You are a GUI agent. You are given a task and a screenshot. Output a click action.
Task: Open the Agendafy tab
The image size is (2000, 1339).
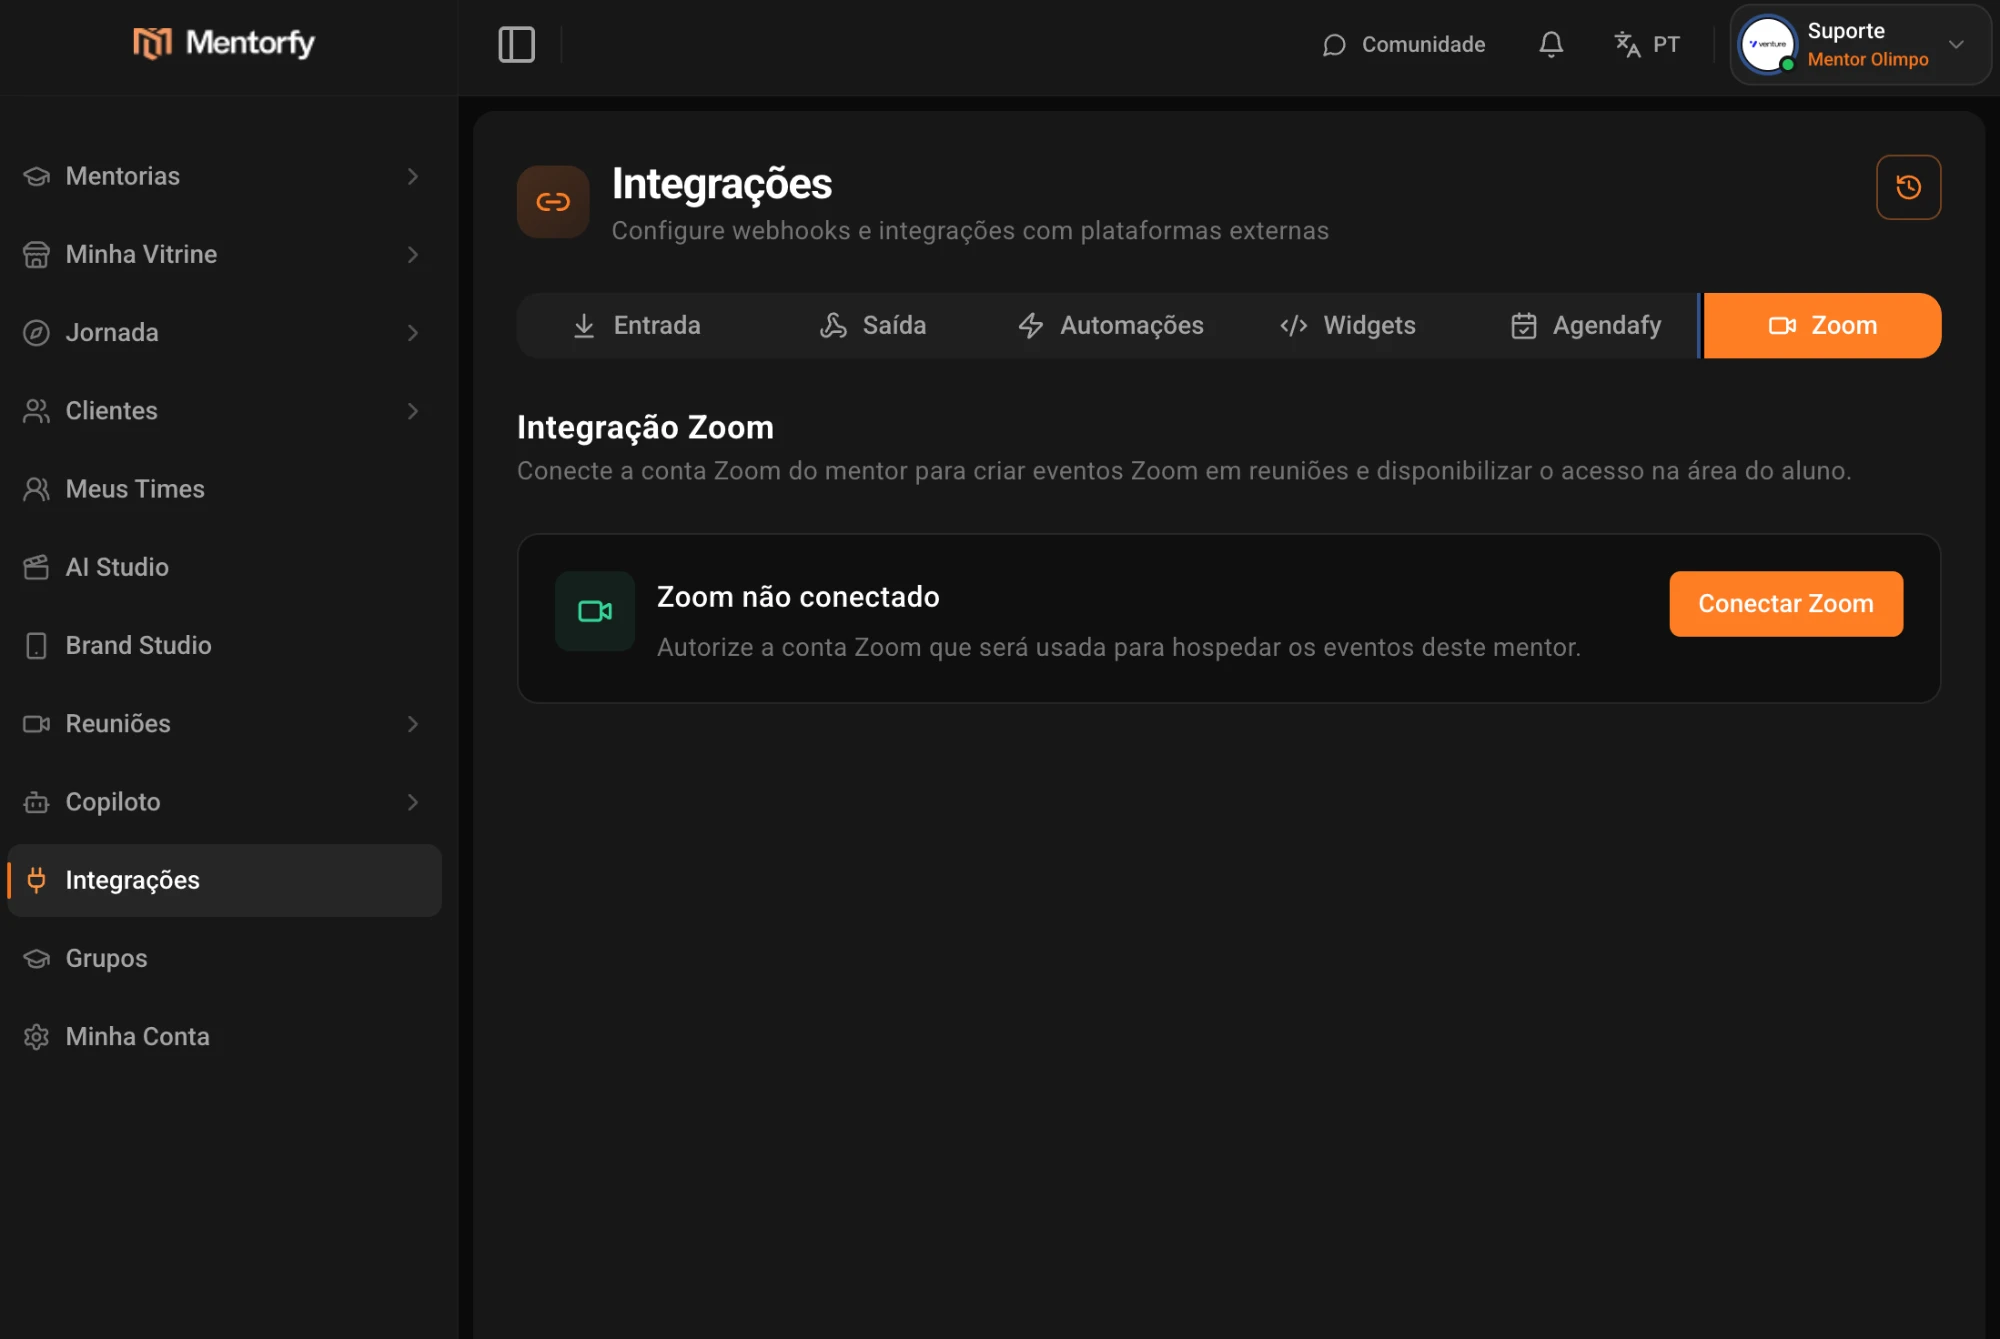click(1586, 325)
